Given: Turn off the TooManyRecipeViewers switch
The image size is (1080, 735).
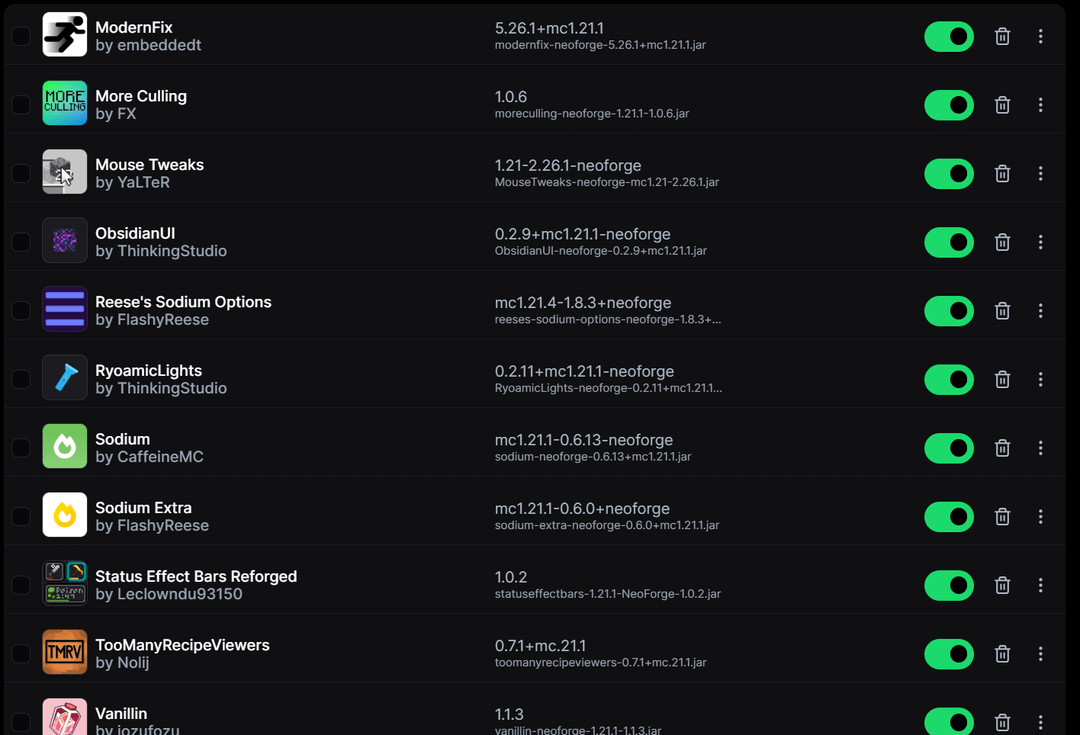Looking at the screenshot, I should point(948,654).
